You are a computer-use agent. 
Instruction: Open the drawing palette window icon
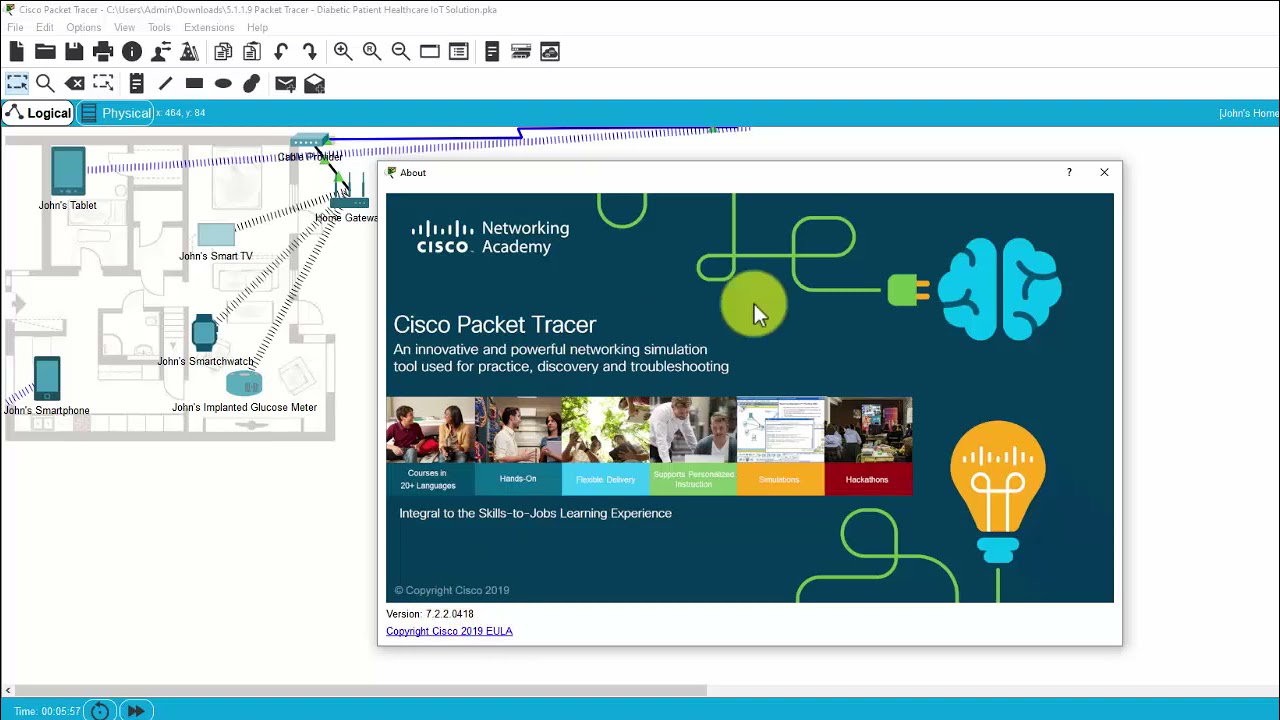click(430, 52)
